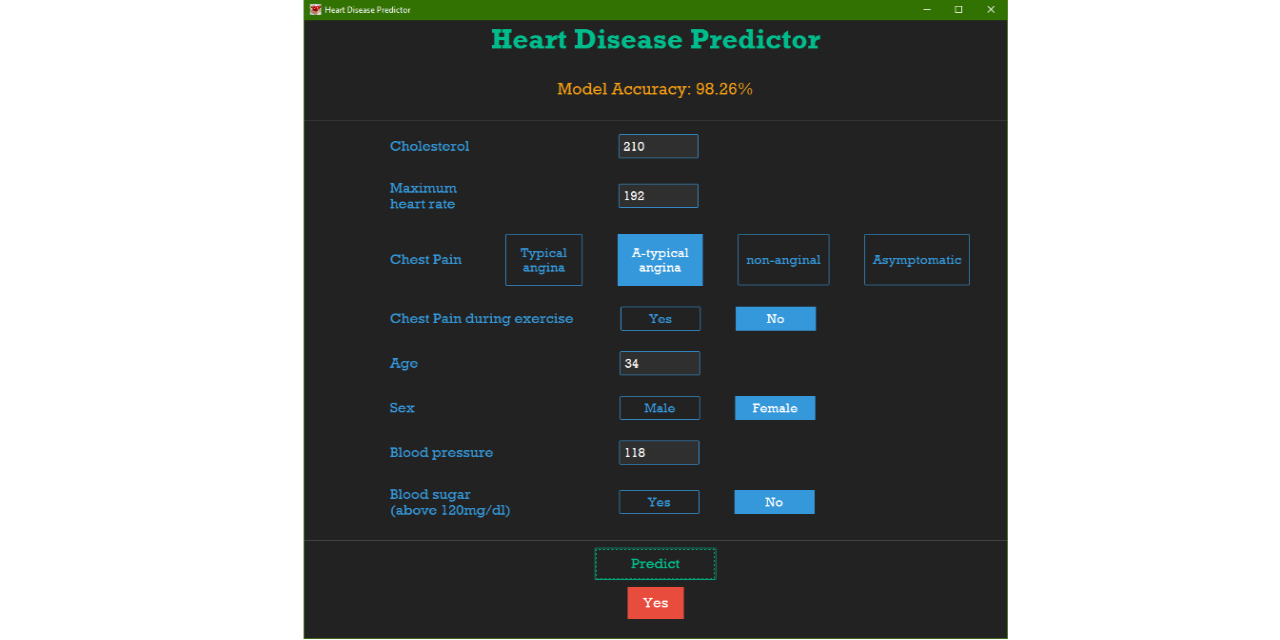This screenshot has width=1280, height=640.
Task: Select Asymptomatic chest pain type
Action: (916, 259)
